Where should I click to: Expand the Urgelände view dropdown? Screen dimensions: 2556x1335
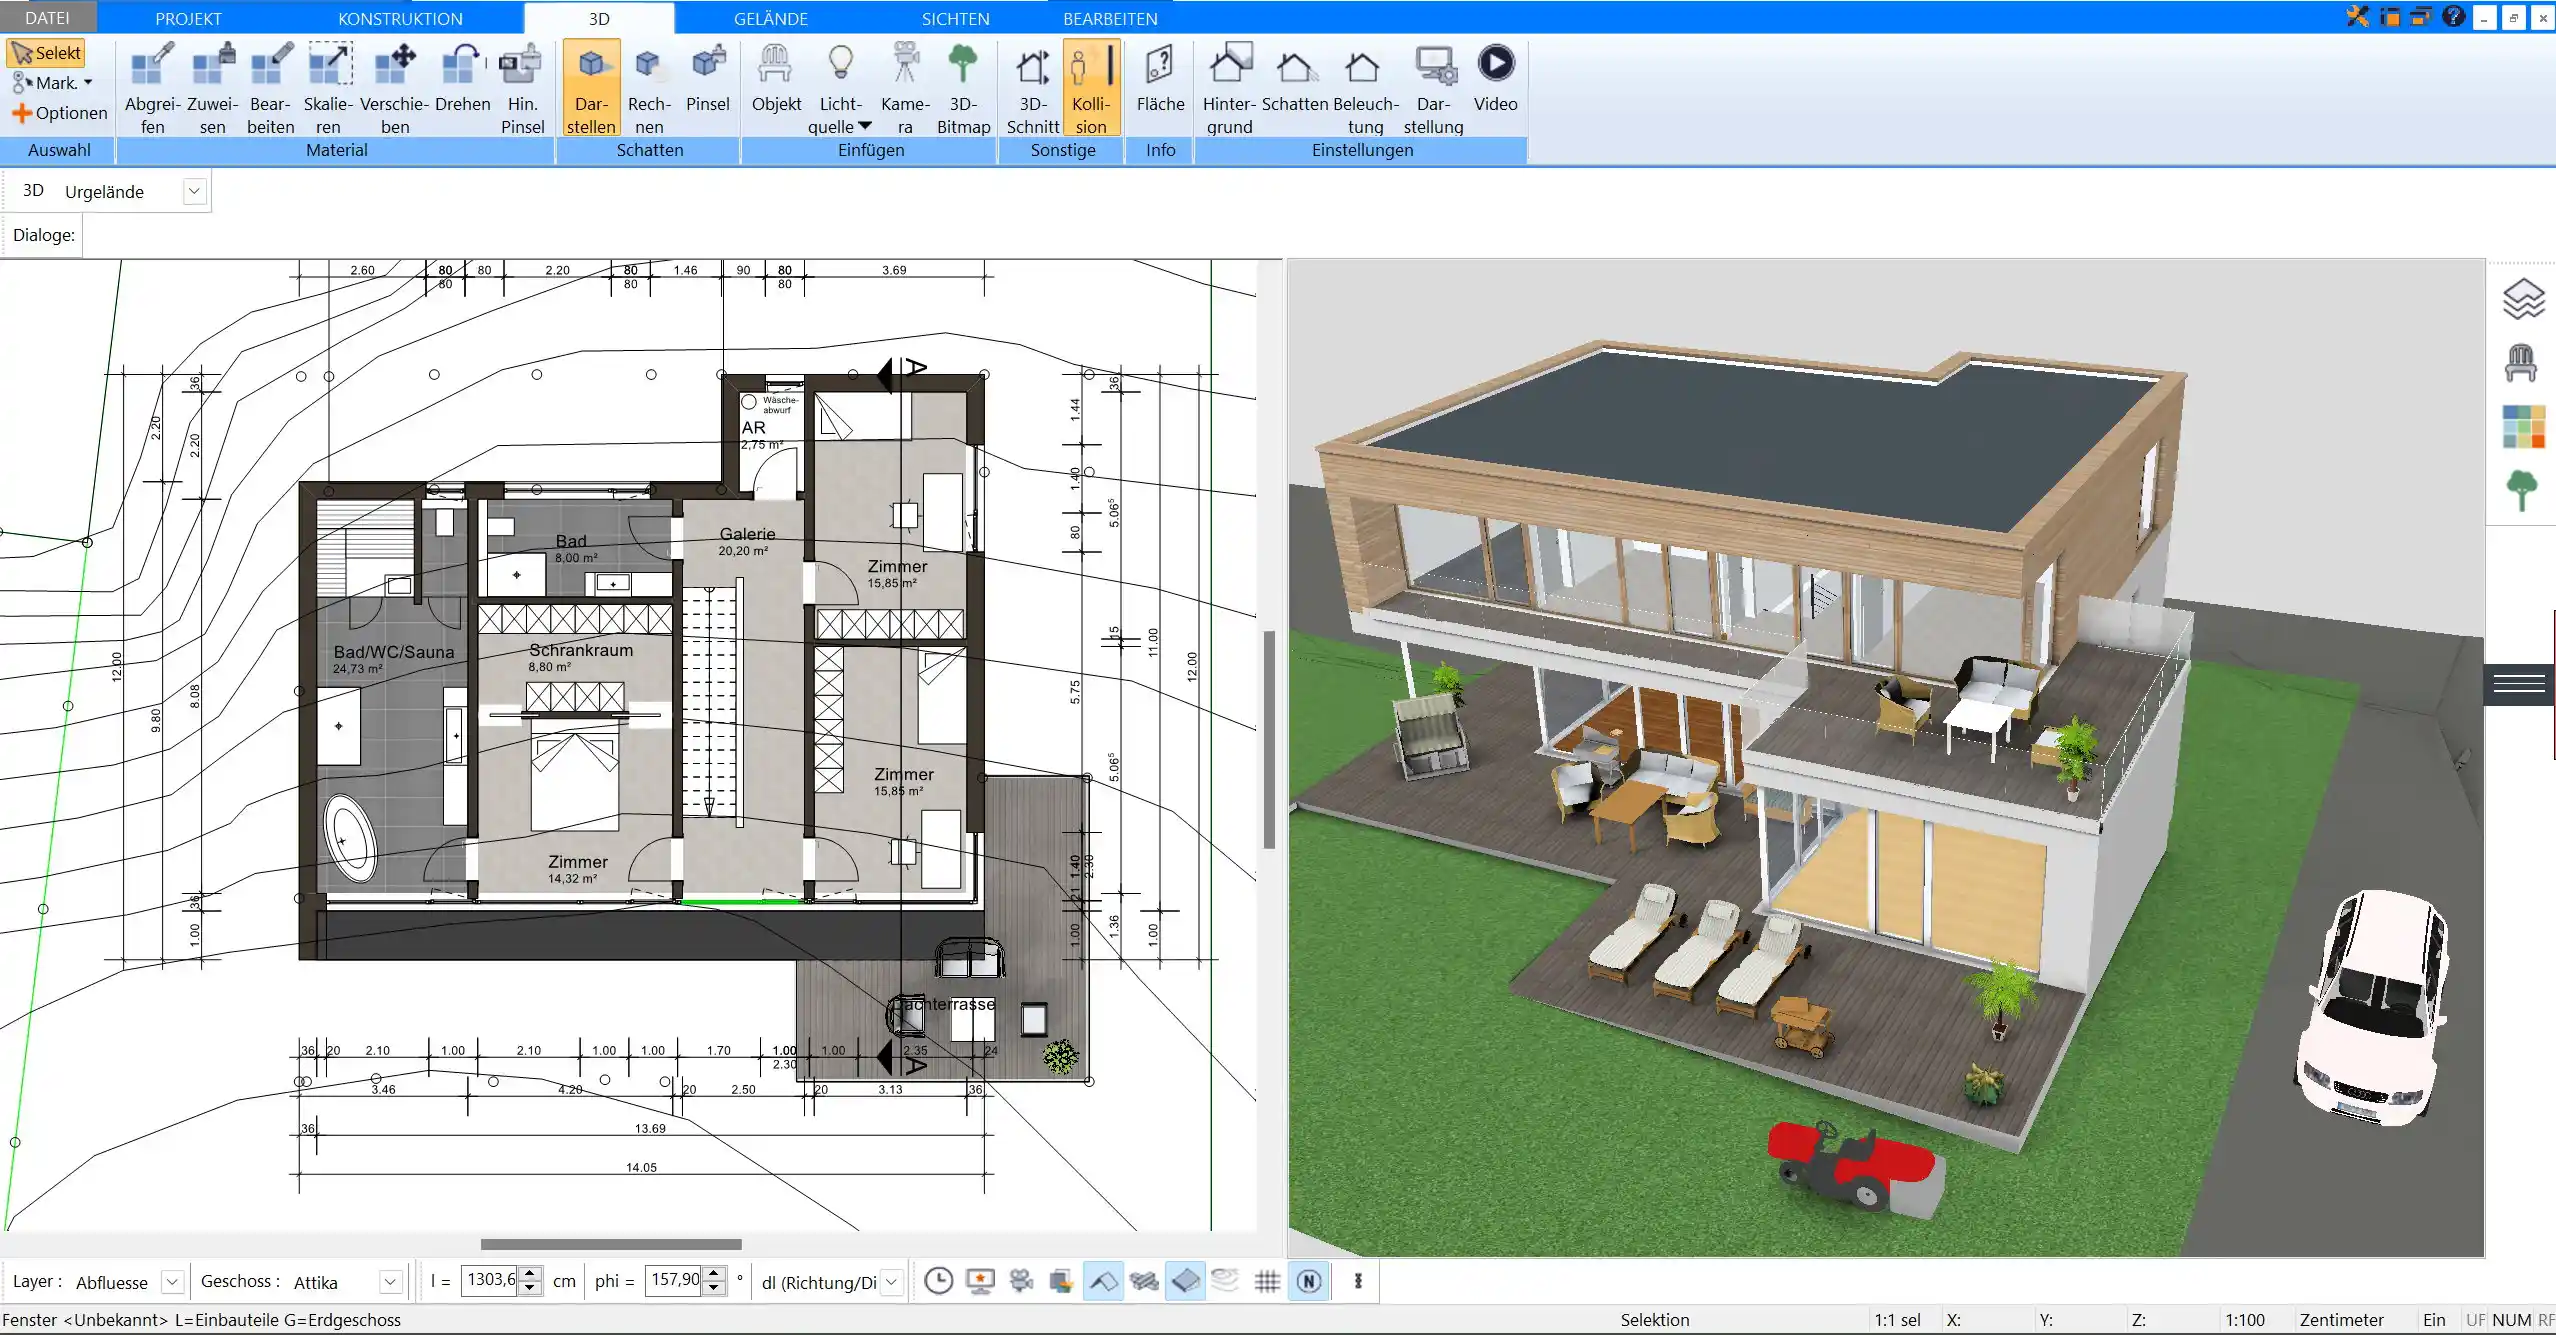[195, 191]
